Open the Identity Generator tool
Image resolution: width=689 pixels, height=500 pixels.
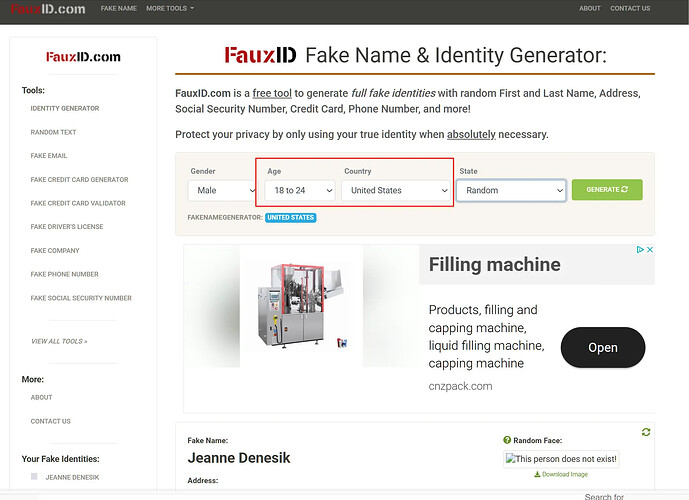[x=65, y=108]
